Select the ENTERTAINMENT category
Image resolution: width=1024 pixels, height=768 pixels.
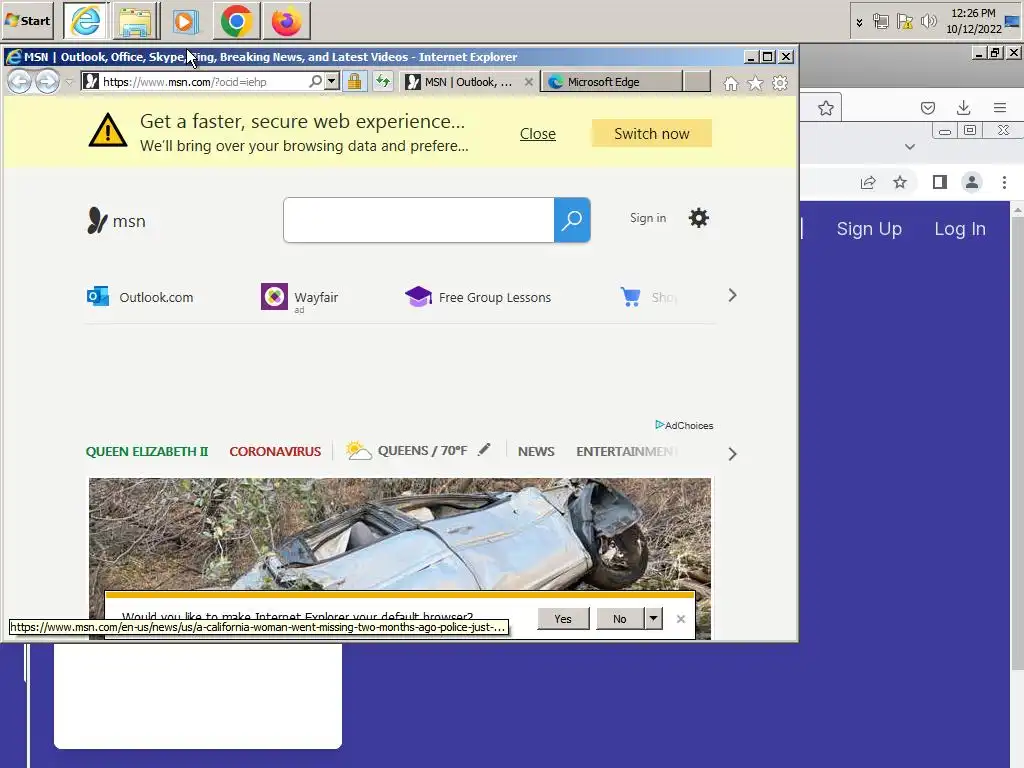[627, 451]
